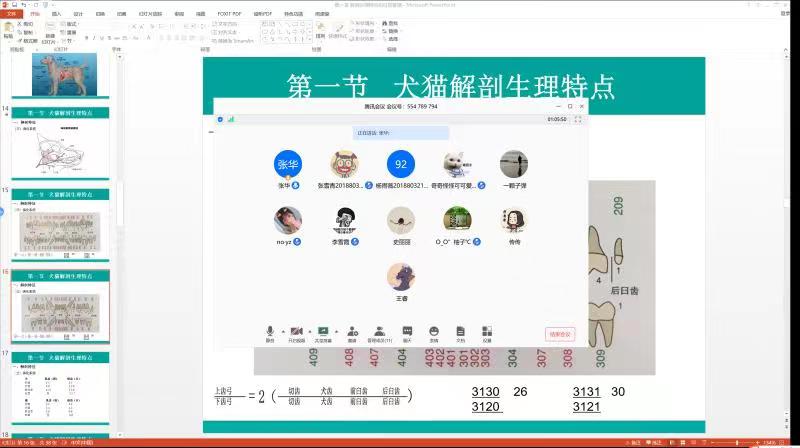Click 张华 participant avatar
The image size is (800, 448).
(x=288, y=164)
